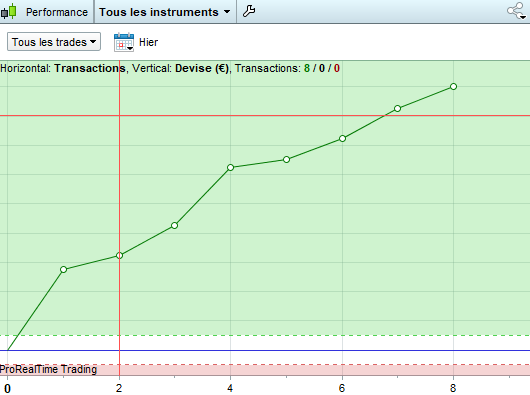
Task: Expand the Tous les trades dropdown
Action: [54, 42]
